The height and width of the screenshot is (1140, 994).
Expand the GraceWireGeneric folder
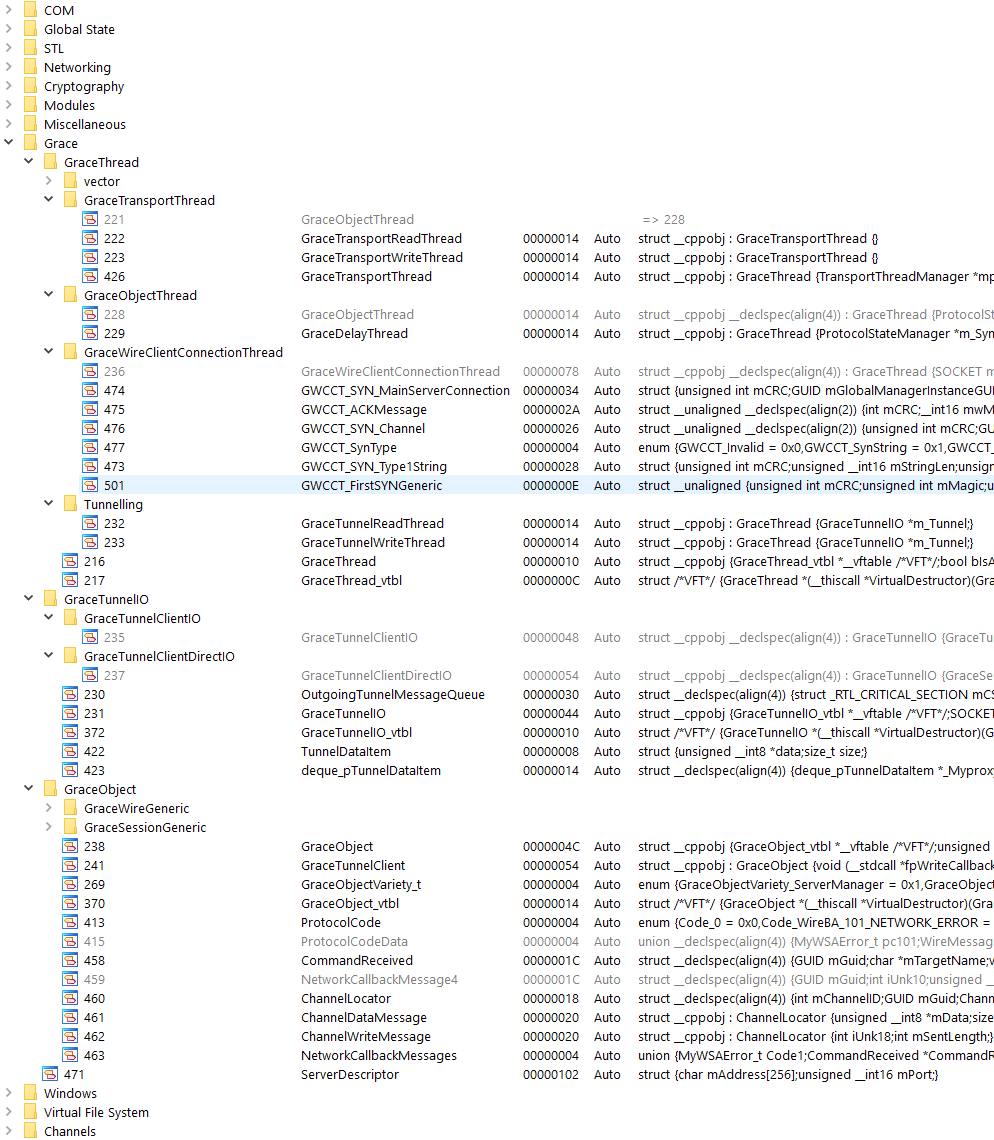pos(49,808)
